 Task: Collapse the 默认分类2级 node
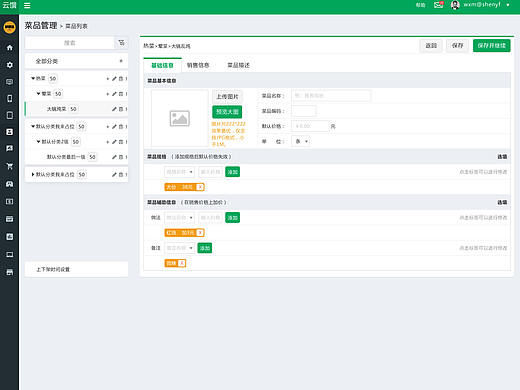(38, 142)
